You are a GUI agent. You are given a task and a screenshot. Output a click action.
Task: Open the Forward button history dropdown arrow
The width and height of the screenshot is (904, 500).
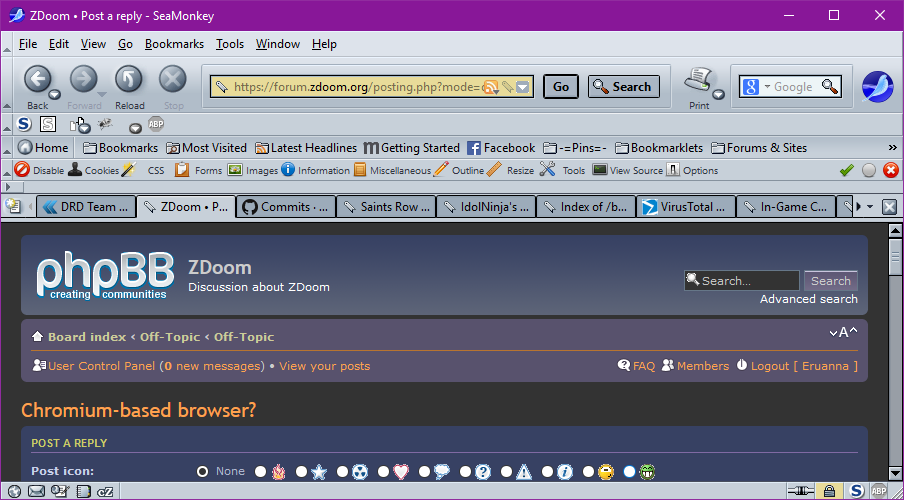coord(101,95)
